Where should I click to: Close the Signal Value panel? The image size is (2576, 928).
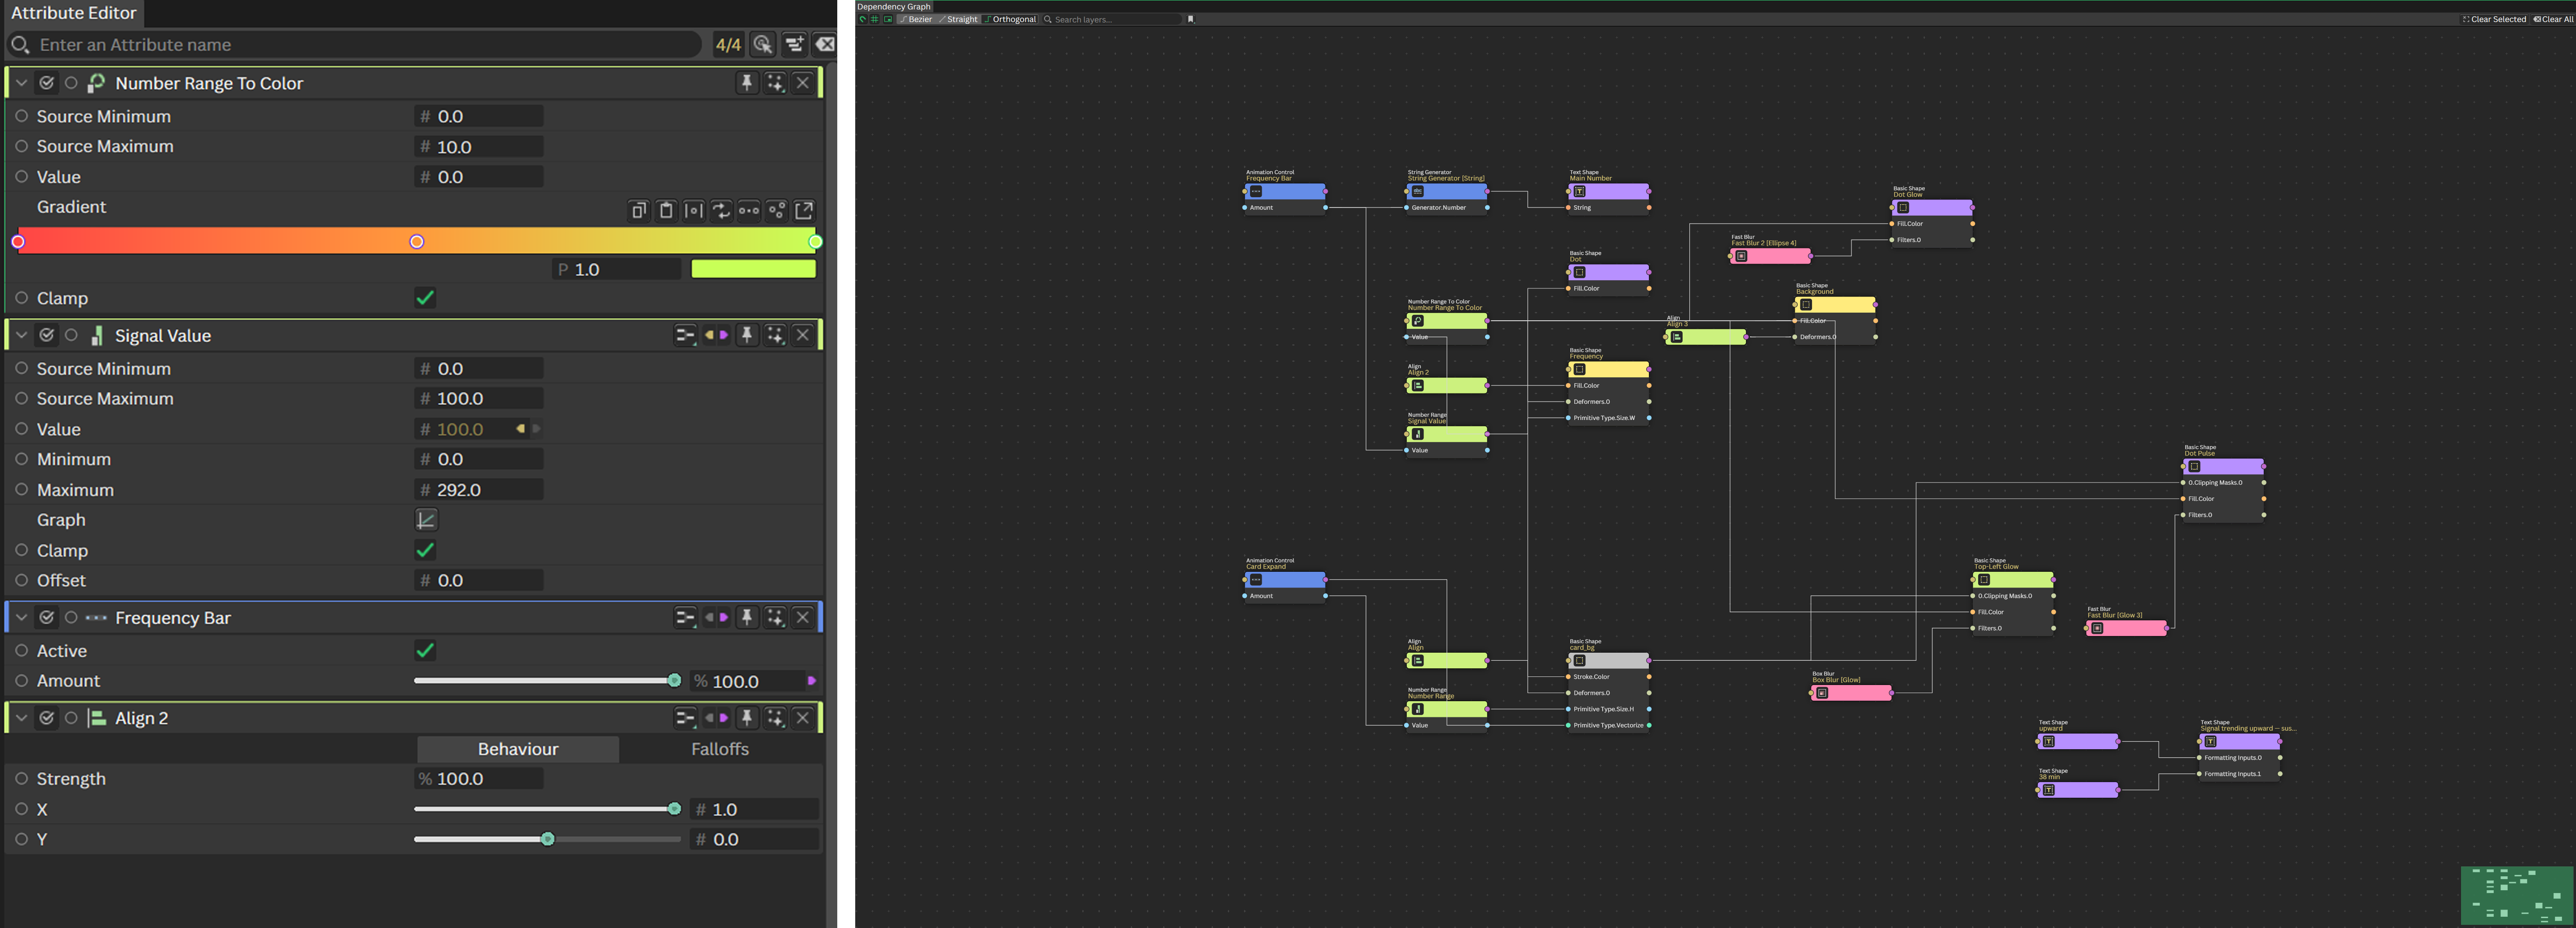point(803,335)
